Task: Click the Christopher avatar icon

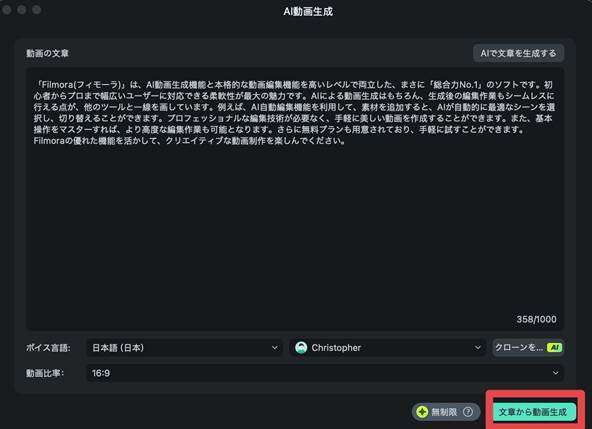Action: point(301,348)
